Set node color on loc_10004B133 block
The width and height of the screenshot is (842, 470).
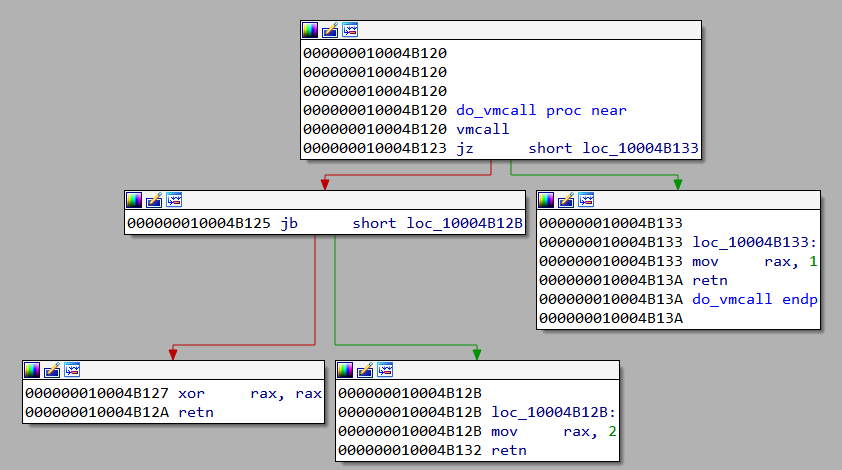(x=546, y=200)
